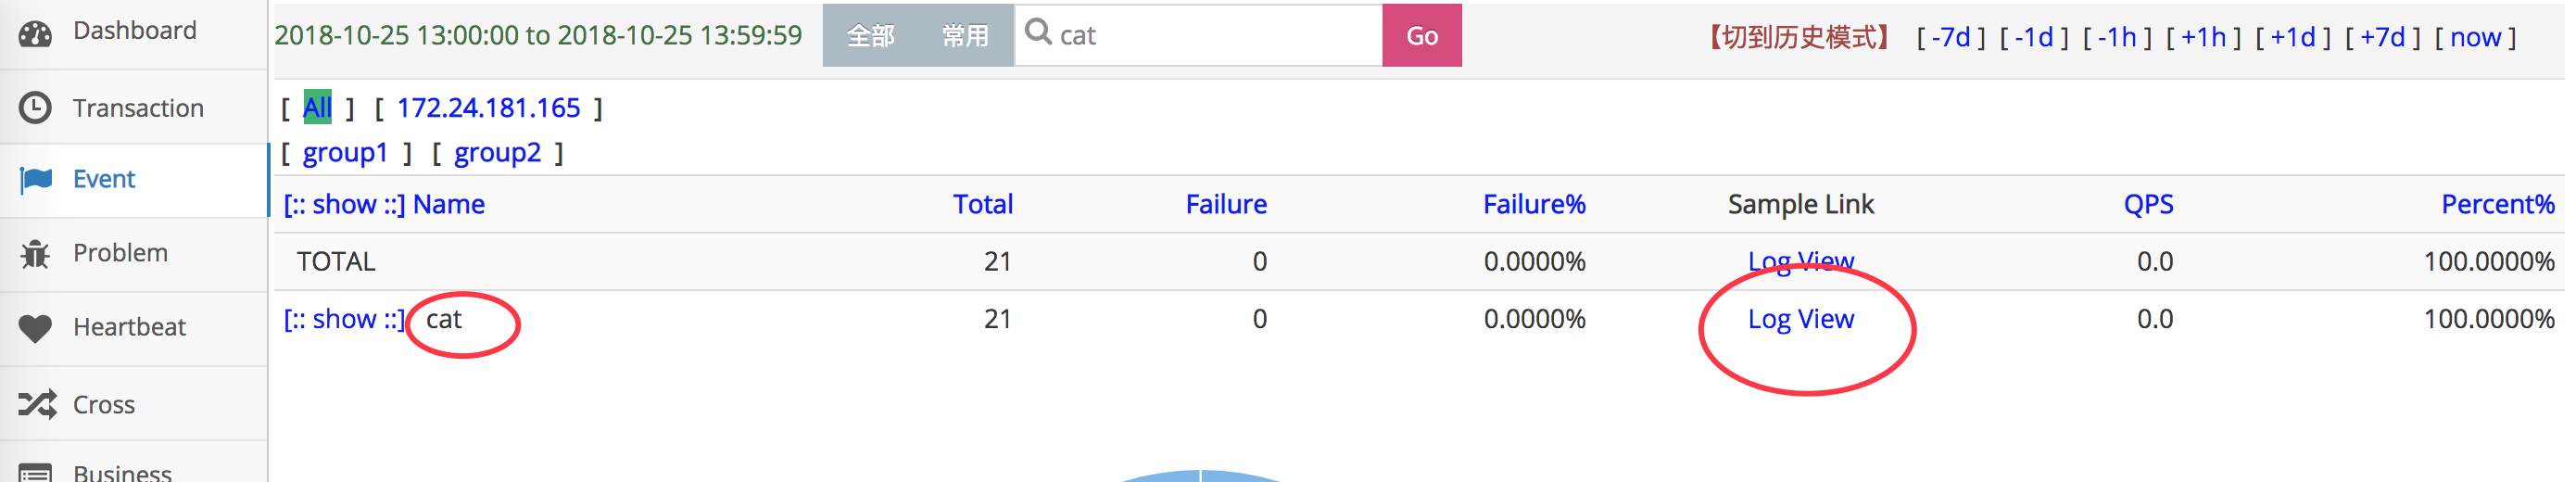Sort the table by Total column
The image size is (2576, 482).
[x=982, y=205]
